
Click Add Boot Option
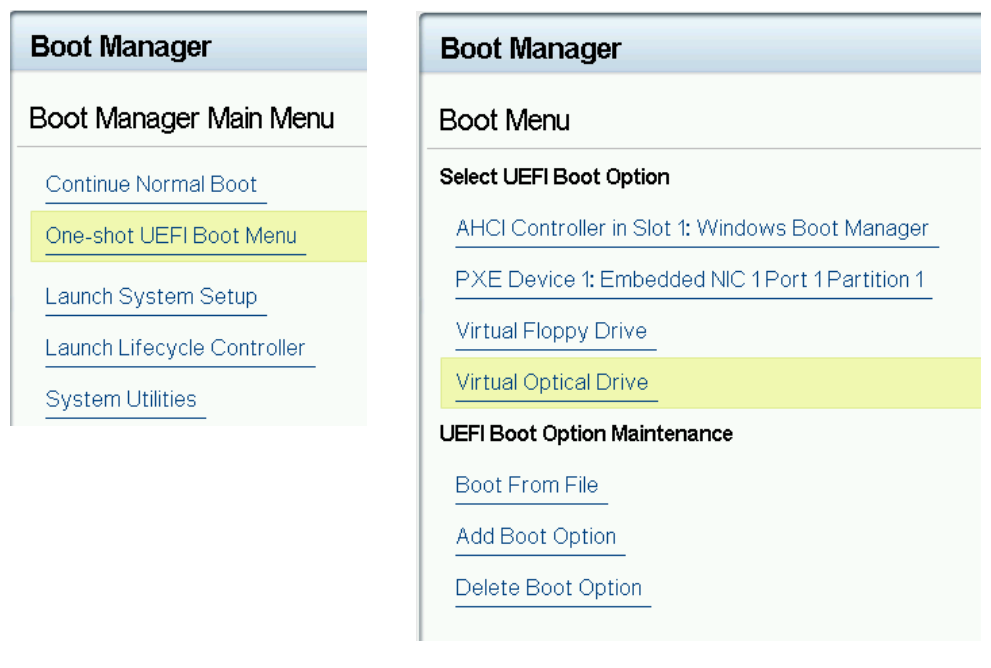pyautogui.click(x=534, y=537)
